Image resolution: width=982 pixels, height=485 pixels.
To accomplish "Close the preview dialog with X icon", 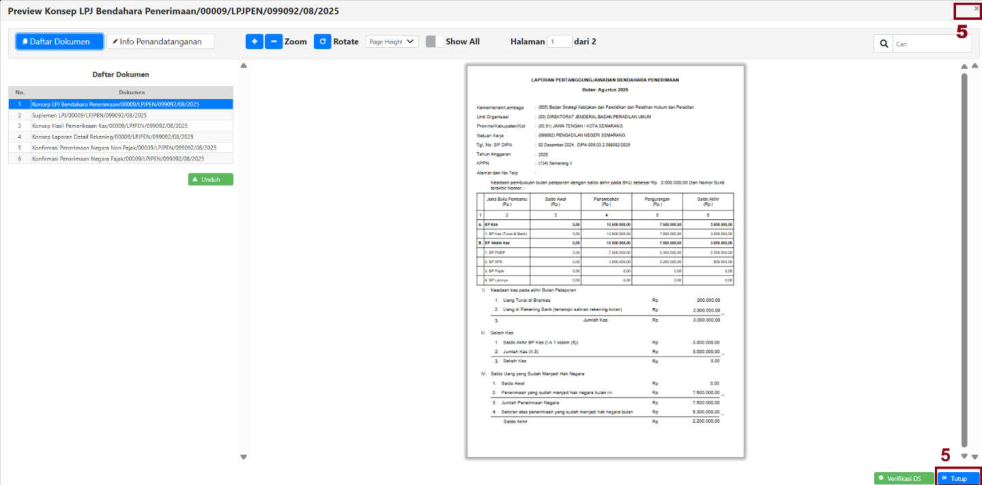I will point(976,9).
